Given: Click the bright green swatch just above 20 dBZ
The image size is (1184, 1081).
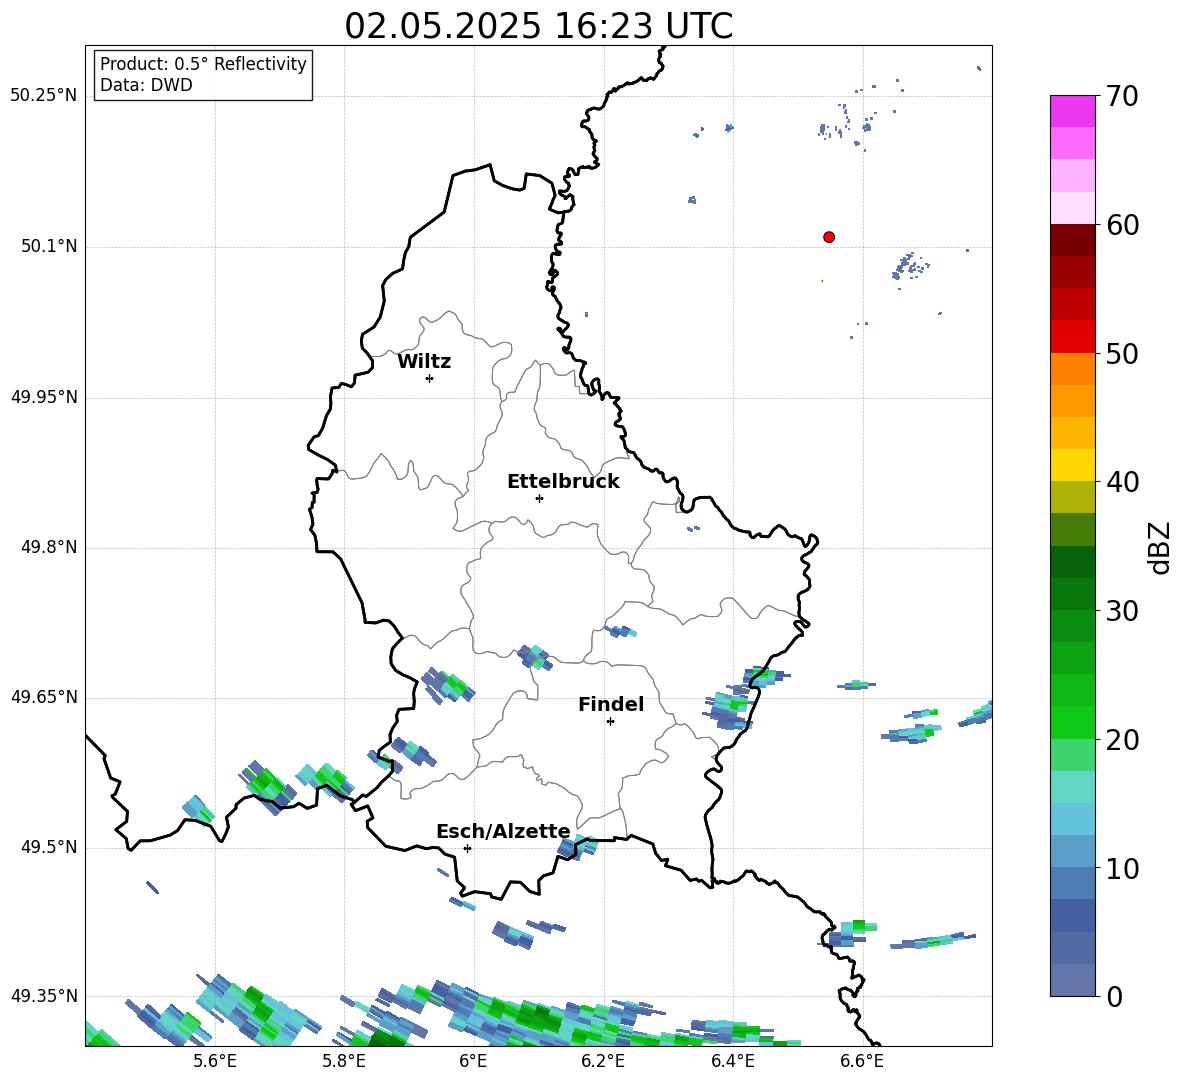Looking at the screenshot, I should pyautogui.click(x=1072, y=722).
